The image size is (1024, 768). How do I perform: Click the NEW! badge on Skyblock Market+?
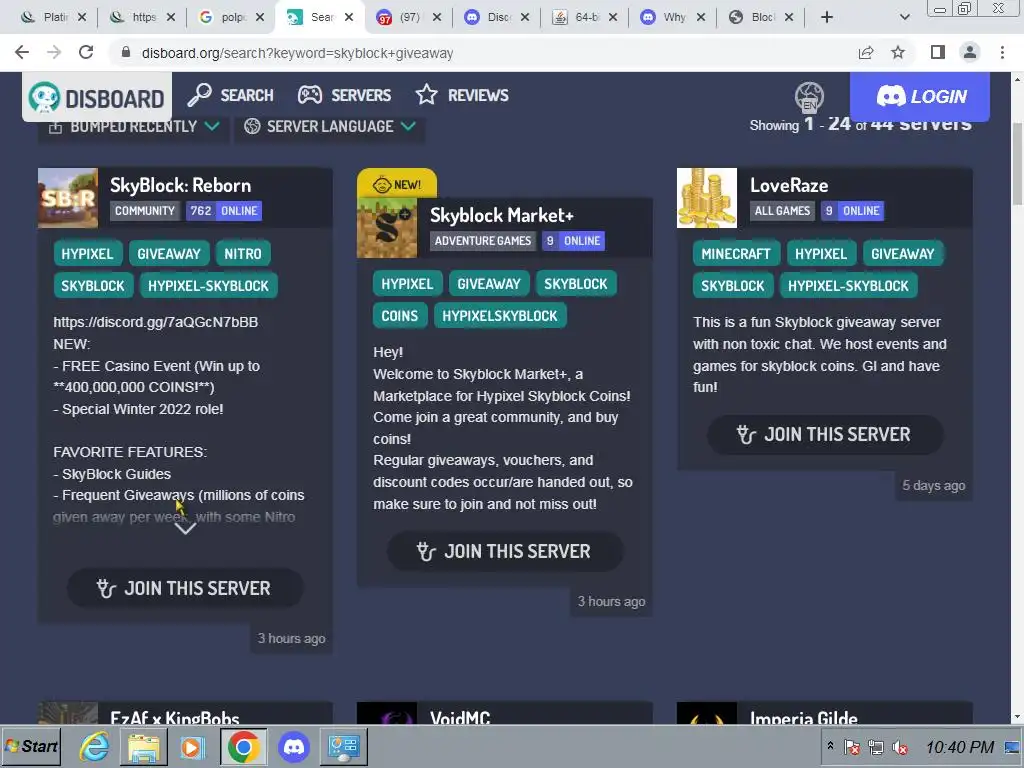pos(396,185)
